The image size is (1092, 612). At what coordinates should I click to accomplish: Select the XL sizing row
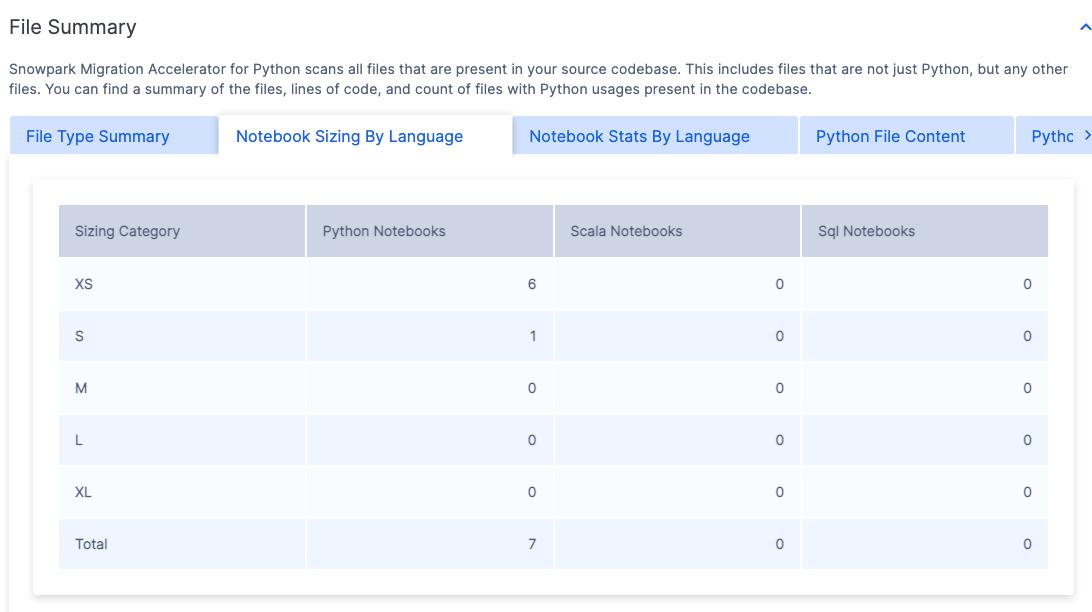pyautogui.click(x=82, y=492)
